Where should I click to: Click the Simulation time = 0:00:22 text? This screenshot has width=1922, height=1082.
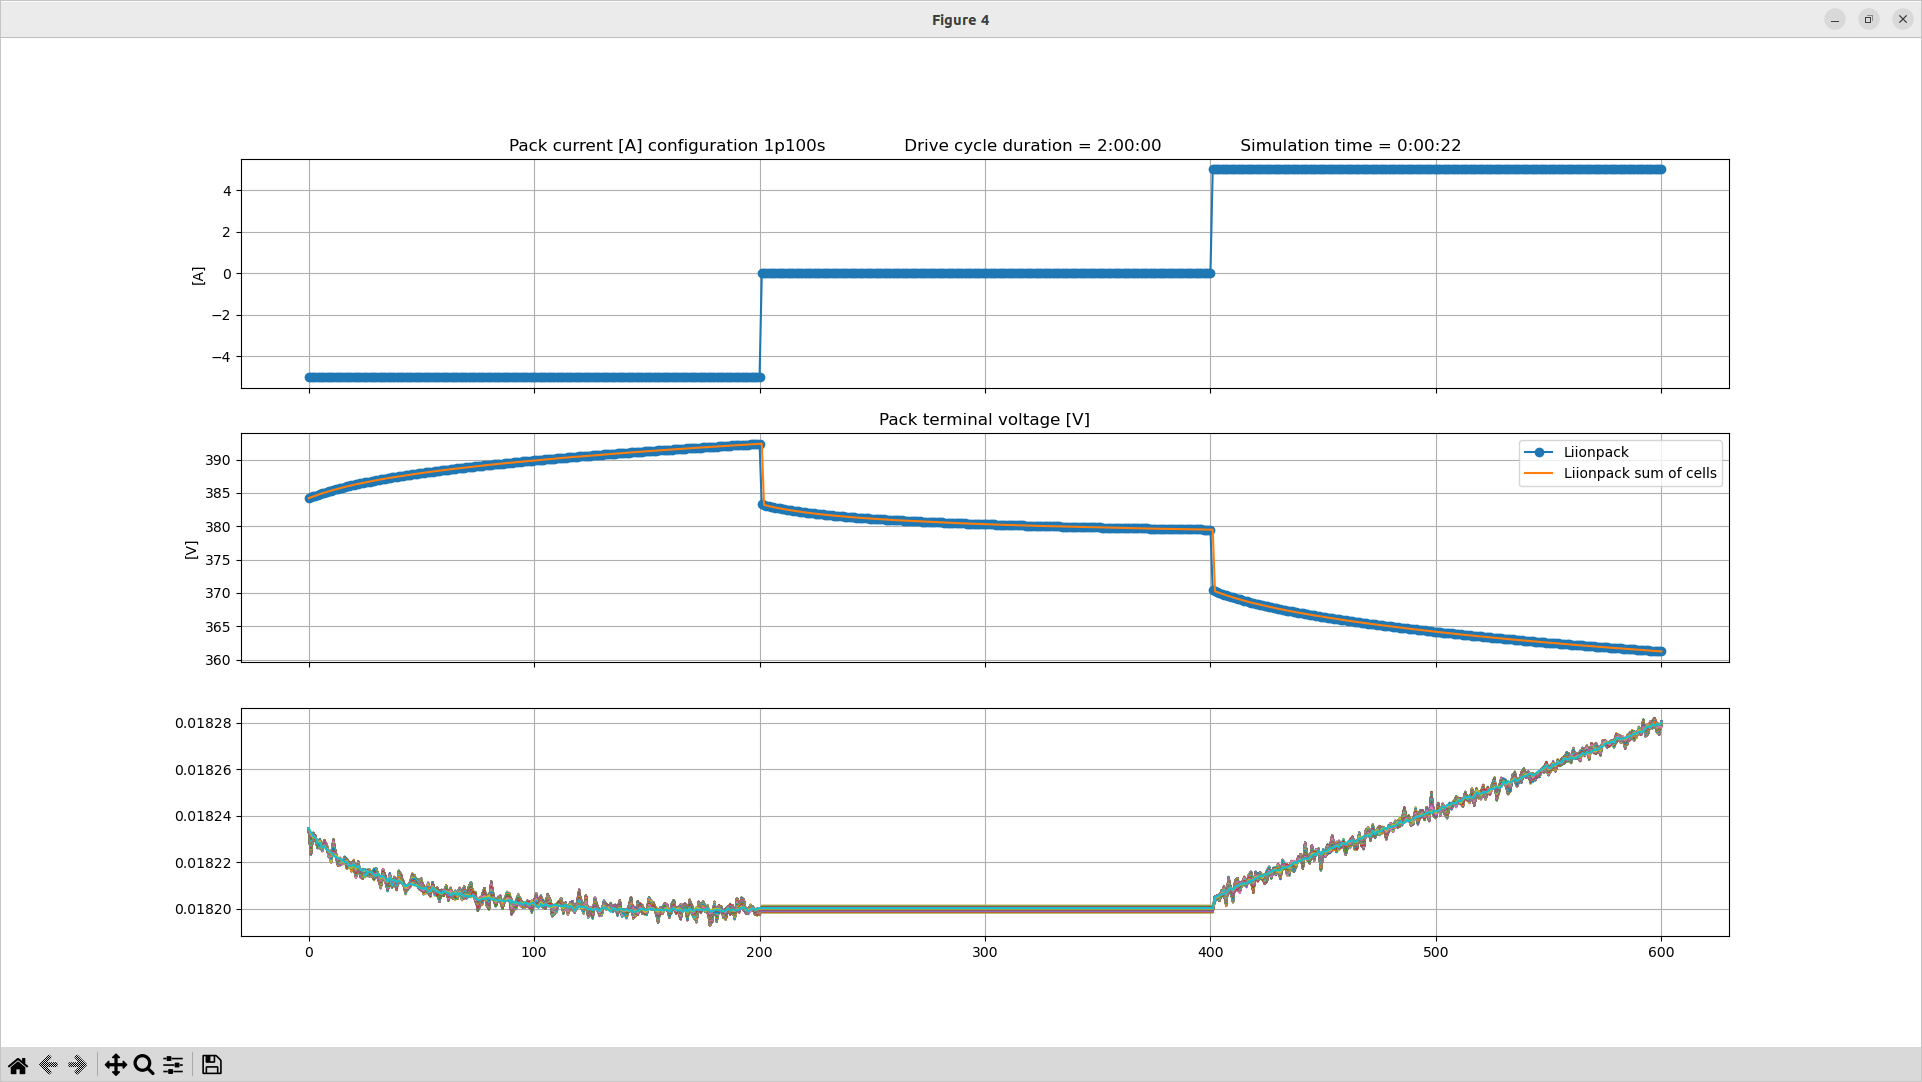click(1349, 145)
